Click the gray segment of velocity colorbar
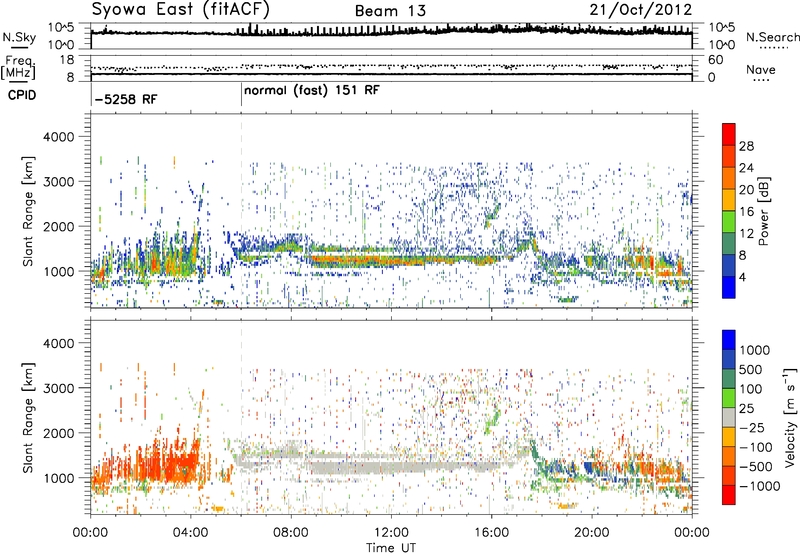The height and width of the screenshot is (554, 800). click(729, 417)
